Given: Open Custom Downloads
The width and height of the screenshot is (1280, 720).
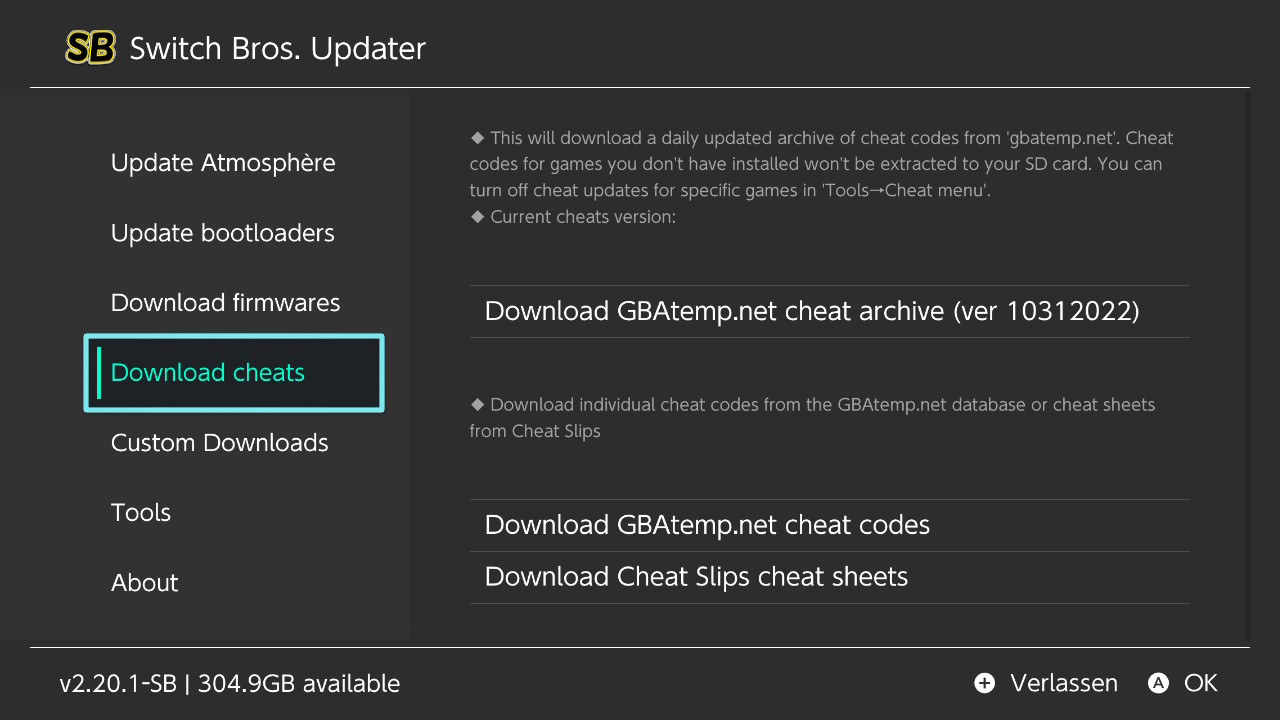Looking at the screenshot, I should tap(219, 442).
